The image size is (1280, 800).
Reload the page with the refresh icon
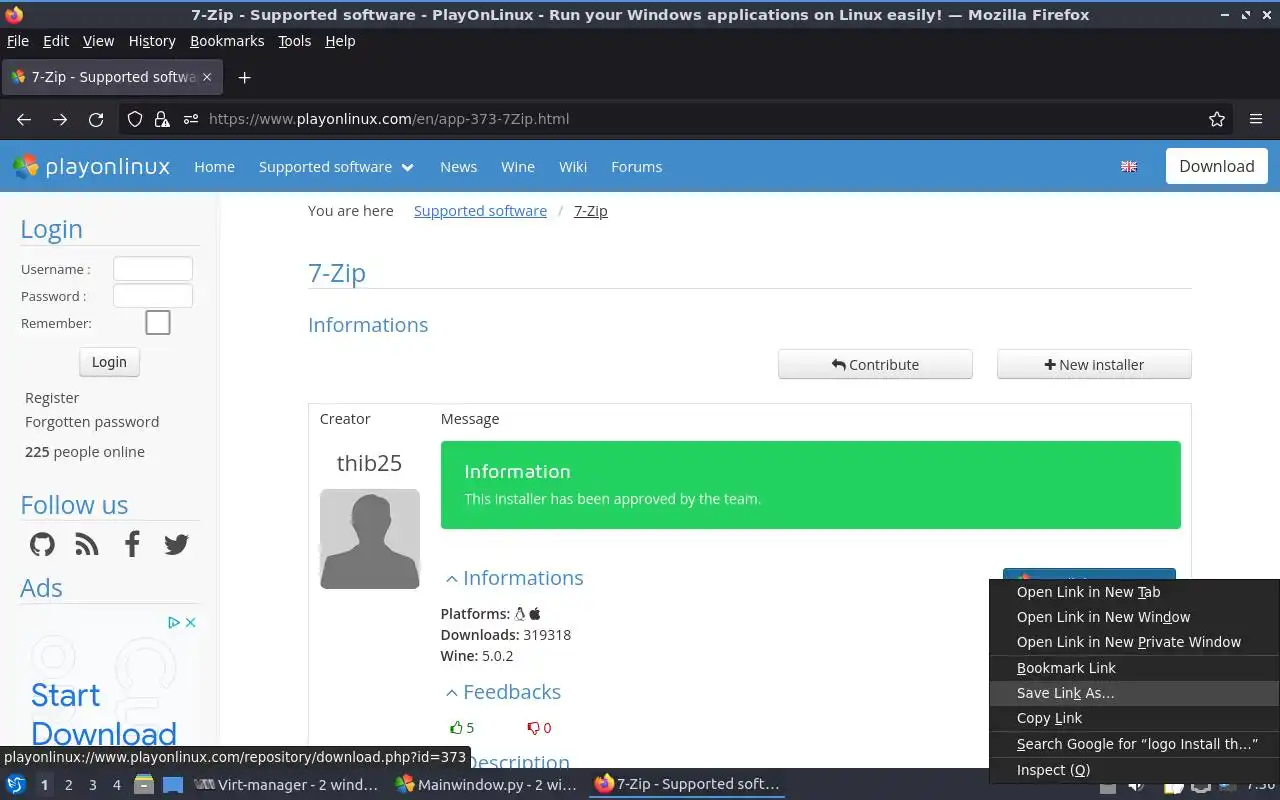pos(96,119)
